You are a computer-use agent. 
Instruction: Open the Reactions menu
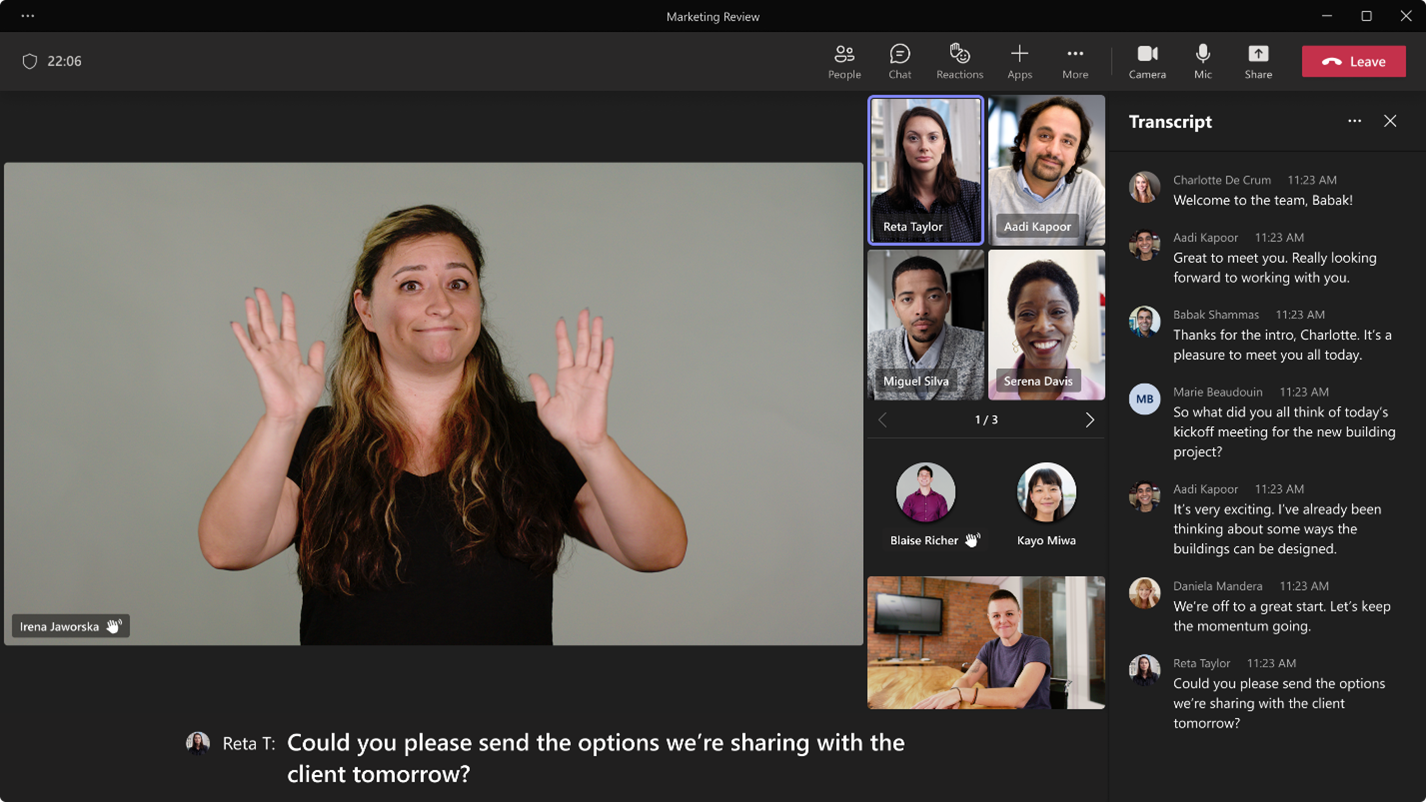coord(959,61)
